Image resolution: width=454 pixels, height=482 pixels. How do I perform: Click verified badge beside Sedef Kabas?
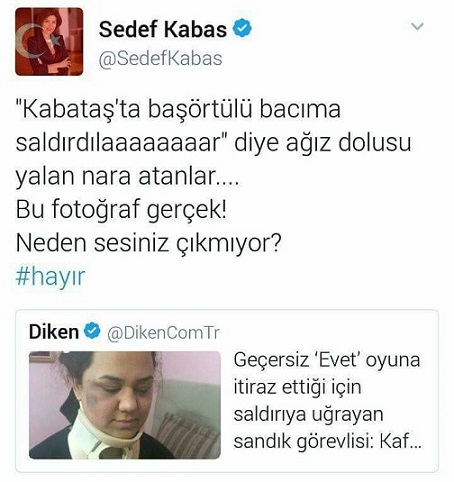coord(242,28)
